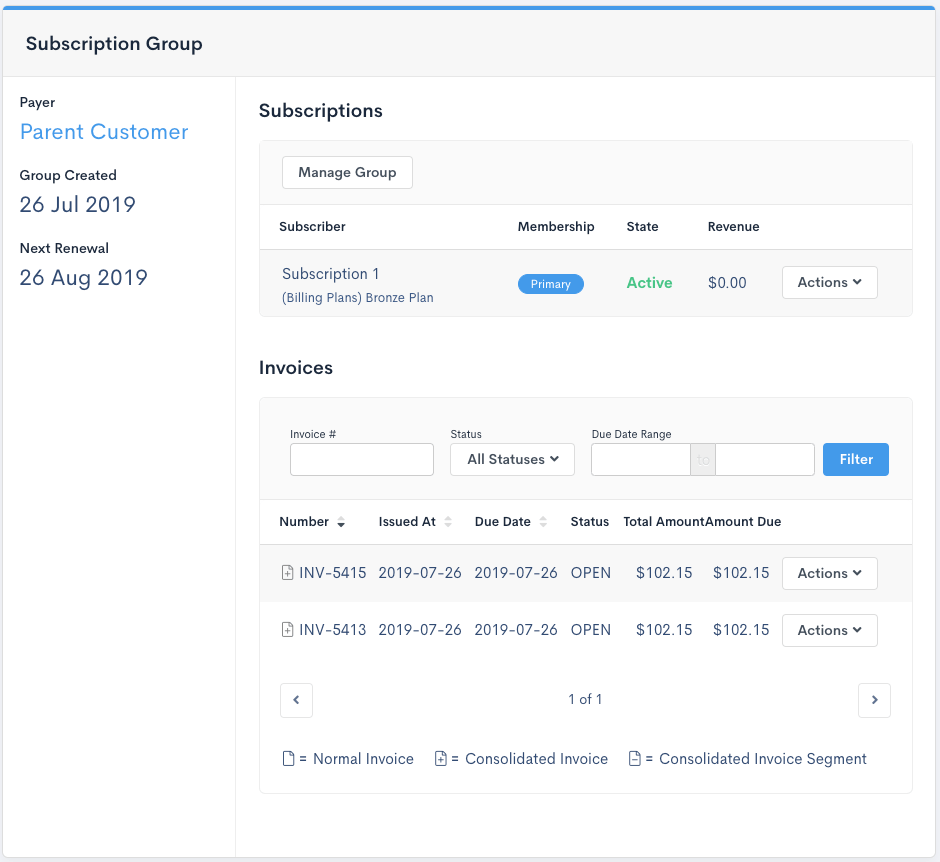This screenshot has height=862, width=940.
Task: Open Actions dropdown for Subscription 1
Action: 829,282
